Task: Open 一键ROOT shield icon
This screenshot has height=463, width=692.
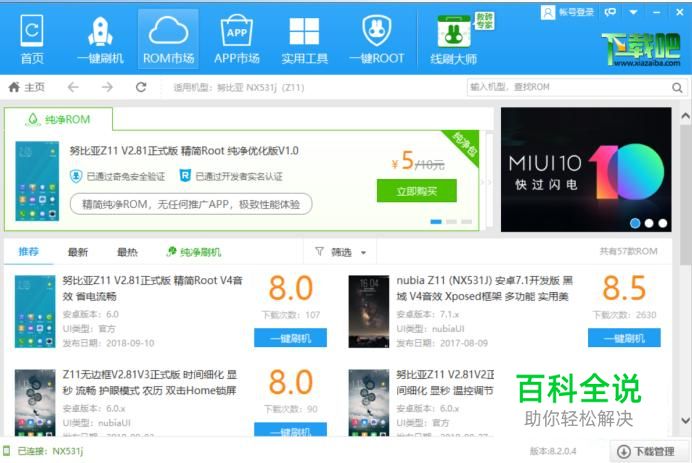Action: [376, 40]
